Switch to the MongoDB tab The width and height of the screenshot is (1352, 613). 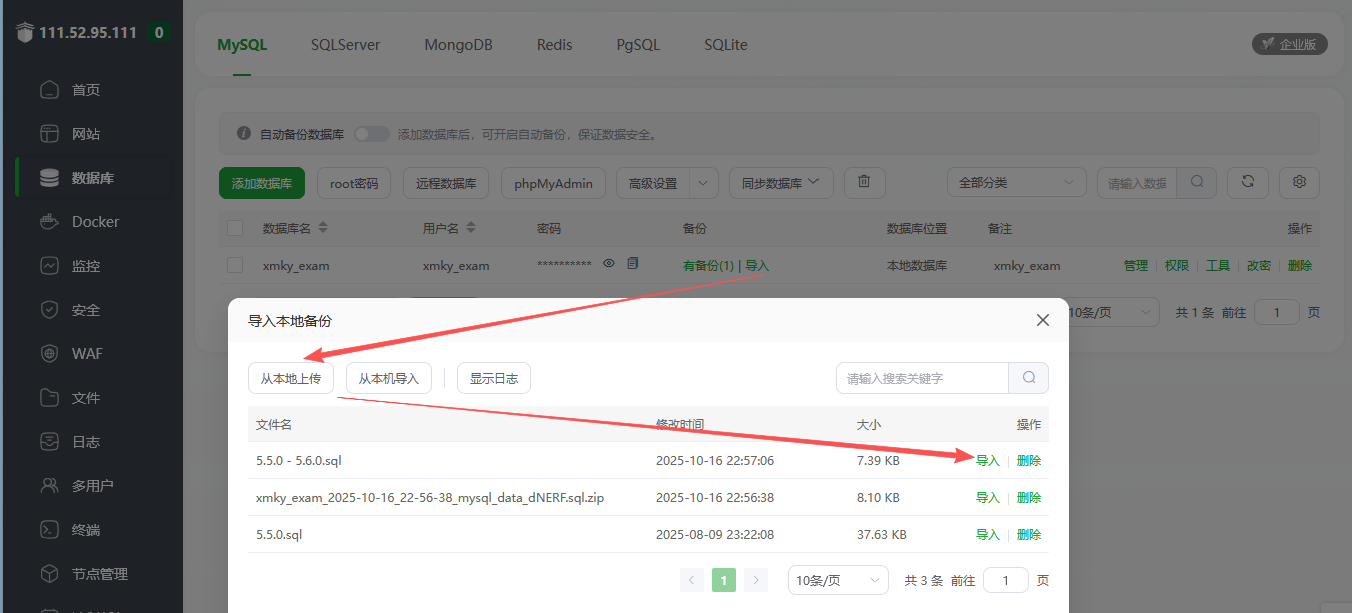[458, 45]
